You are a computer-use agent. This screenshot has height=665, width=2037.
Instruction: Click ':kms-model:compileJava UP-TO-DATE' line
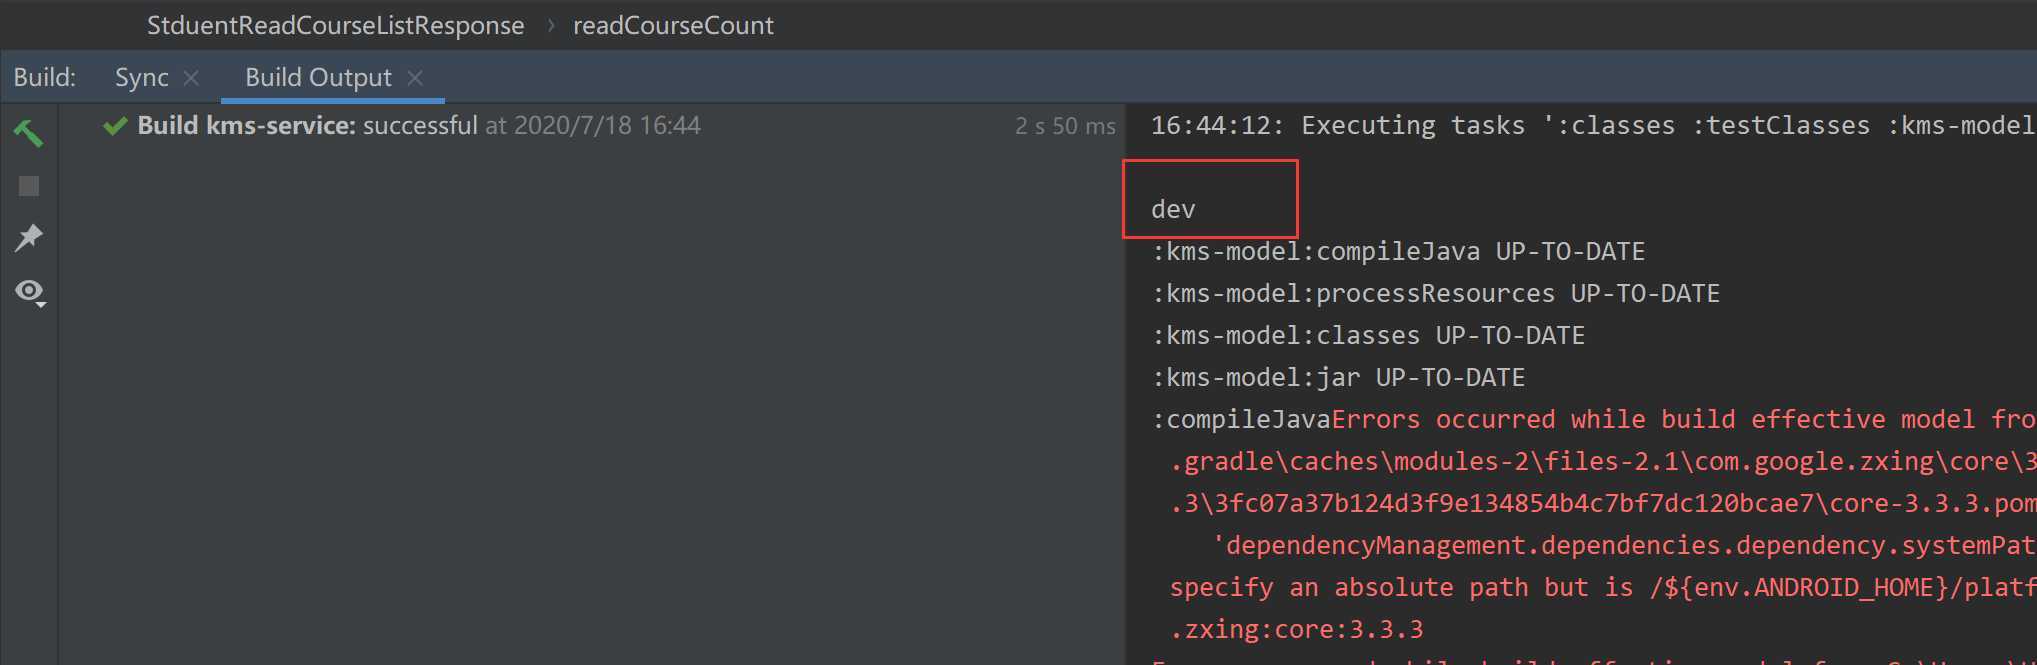coord(1398,251)
